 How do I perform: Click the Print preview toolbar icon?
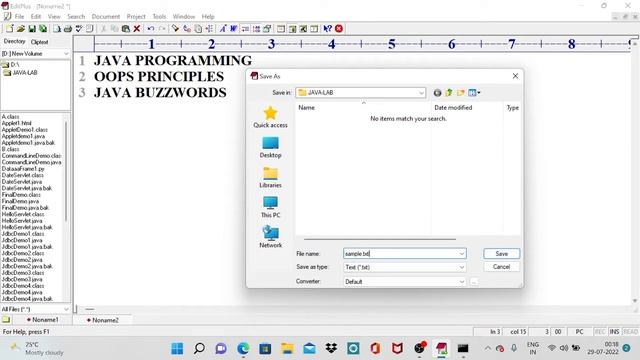[x=57, y=29]
